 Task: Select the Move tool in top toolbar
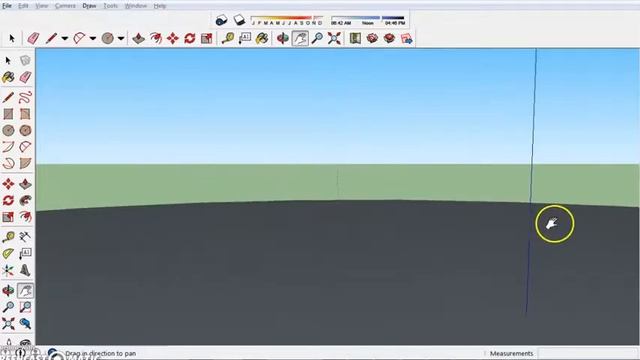173,38
